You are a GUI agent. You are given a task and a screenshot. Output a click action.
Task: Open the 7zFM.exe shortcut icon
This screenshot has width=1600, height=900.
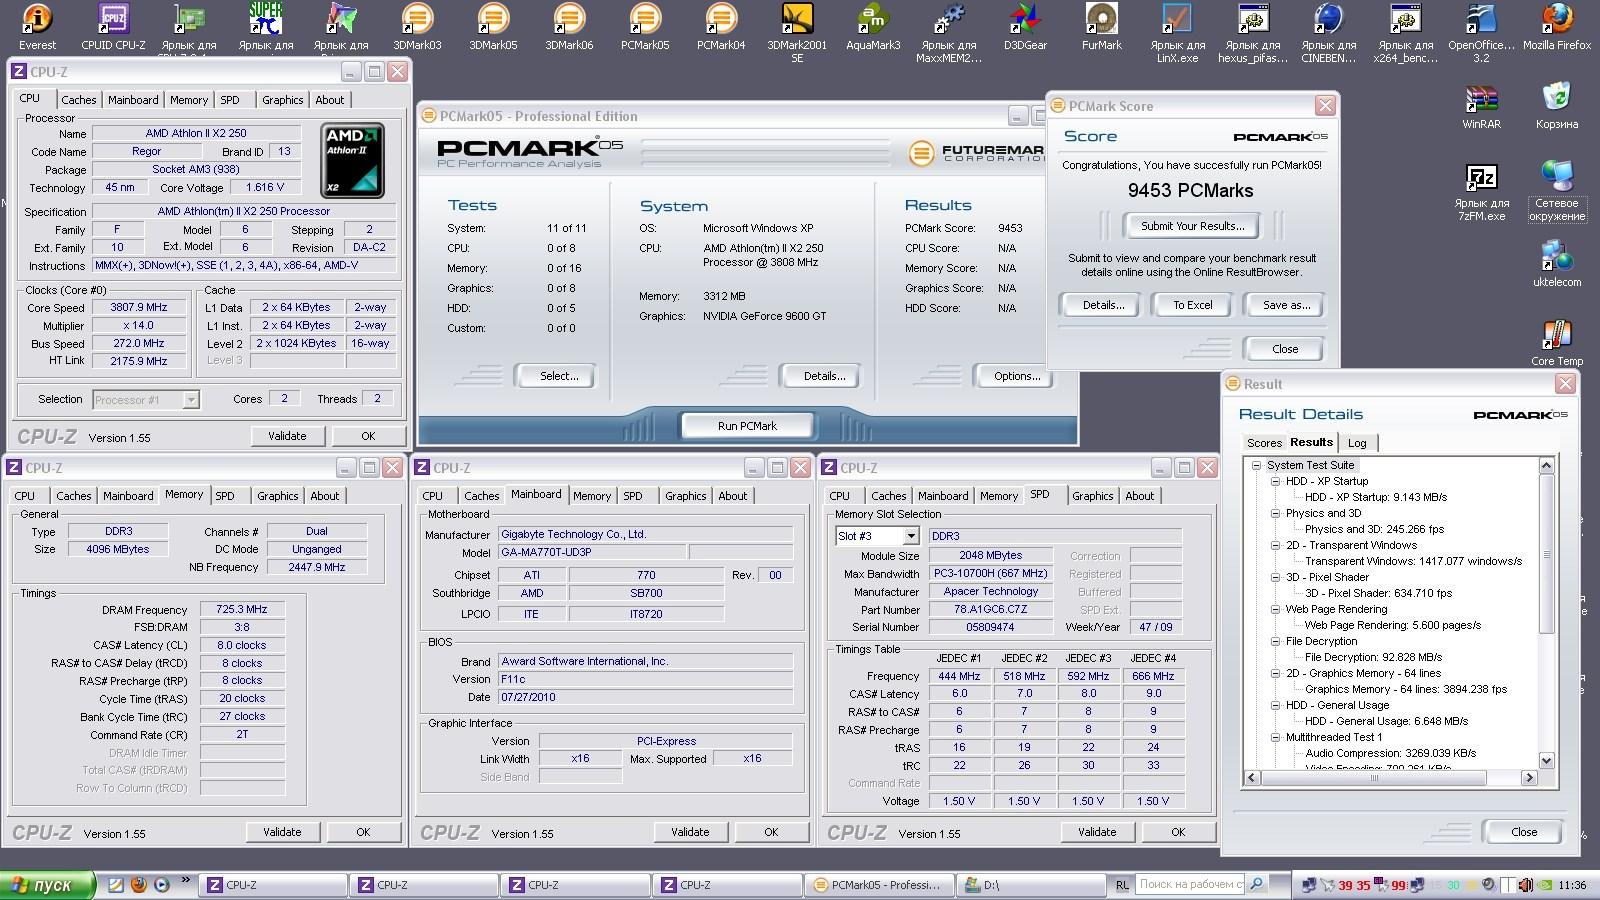[1481, 193]
